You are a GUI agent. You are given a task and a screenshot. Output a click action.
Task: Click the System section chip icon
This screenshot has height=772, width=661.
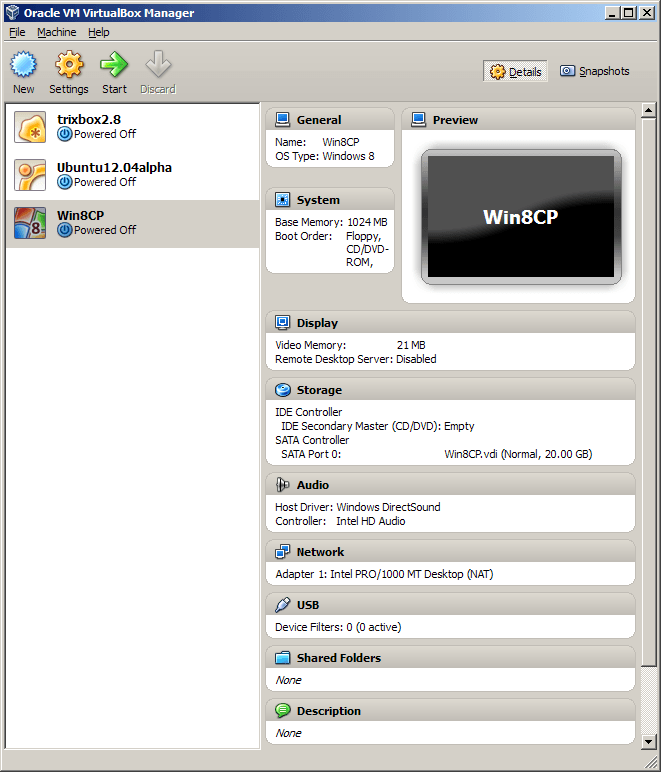[x=283, y=199]
